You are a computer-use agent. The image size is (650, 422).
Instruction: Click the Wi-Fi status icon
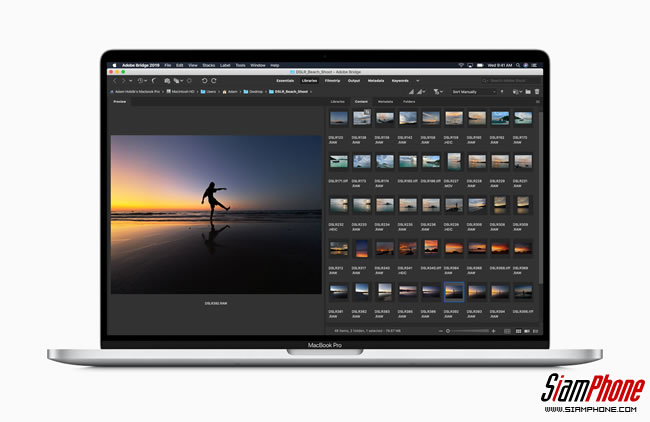coord(461,65)
